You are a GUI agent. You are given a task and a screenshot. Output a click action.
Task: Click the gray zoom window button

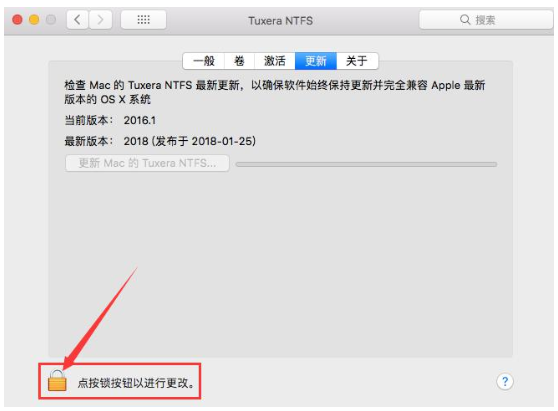pos(51,19)
